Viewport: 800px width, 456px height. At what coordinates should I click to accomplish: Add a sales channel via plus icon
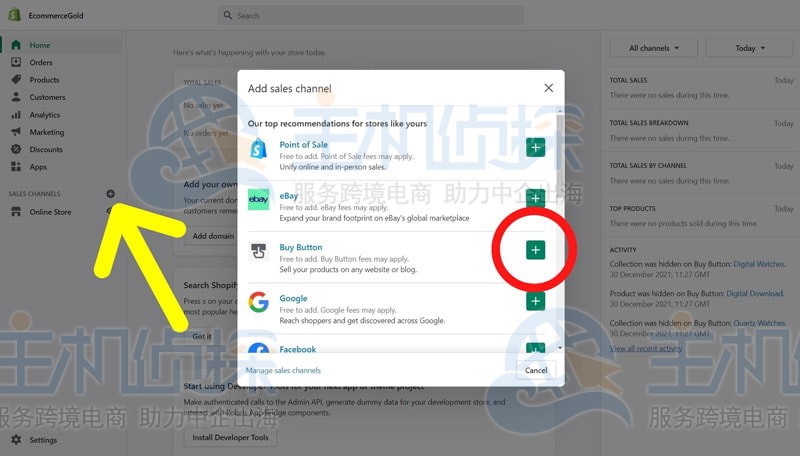[x=110, y=194]
